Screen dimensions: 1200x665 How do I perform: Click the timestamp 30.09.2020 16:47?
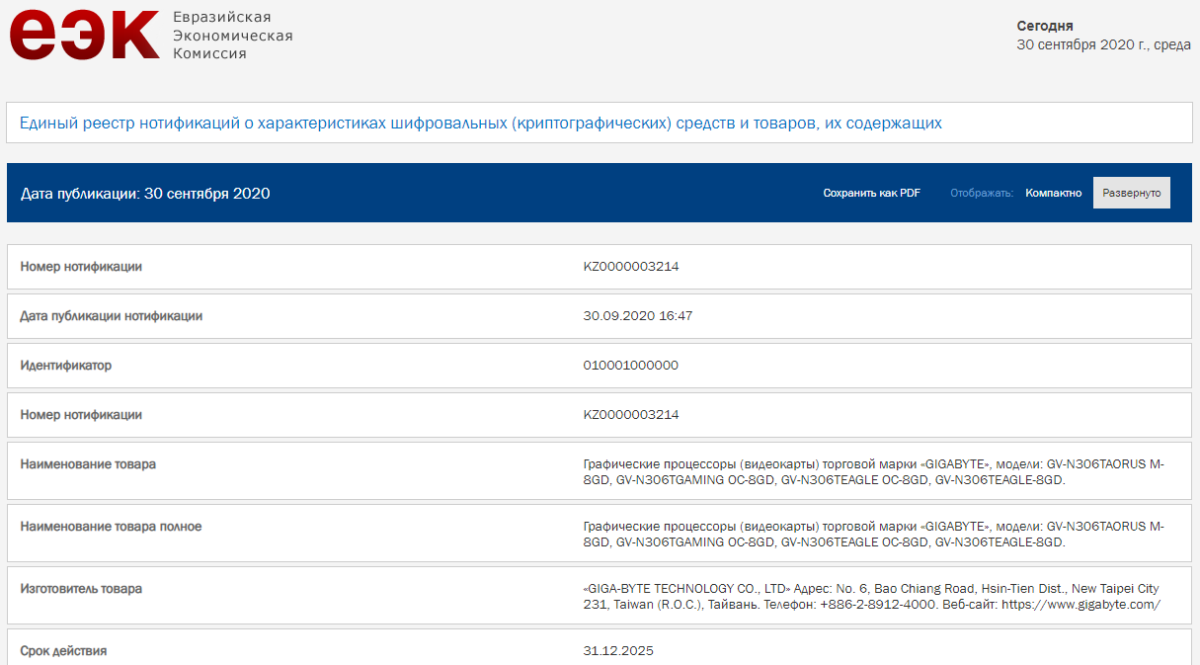[637, 316]
